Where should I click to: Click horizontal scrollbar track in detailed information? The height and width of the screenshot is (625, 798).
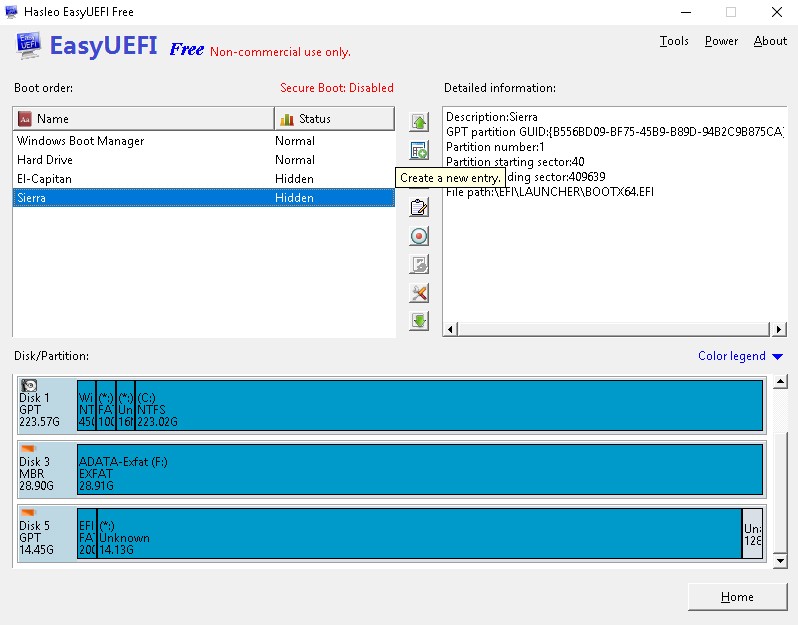click(614, 329)
